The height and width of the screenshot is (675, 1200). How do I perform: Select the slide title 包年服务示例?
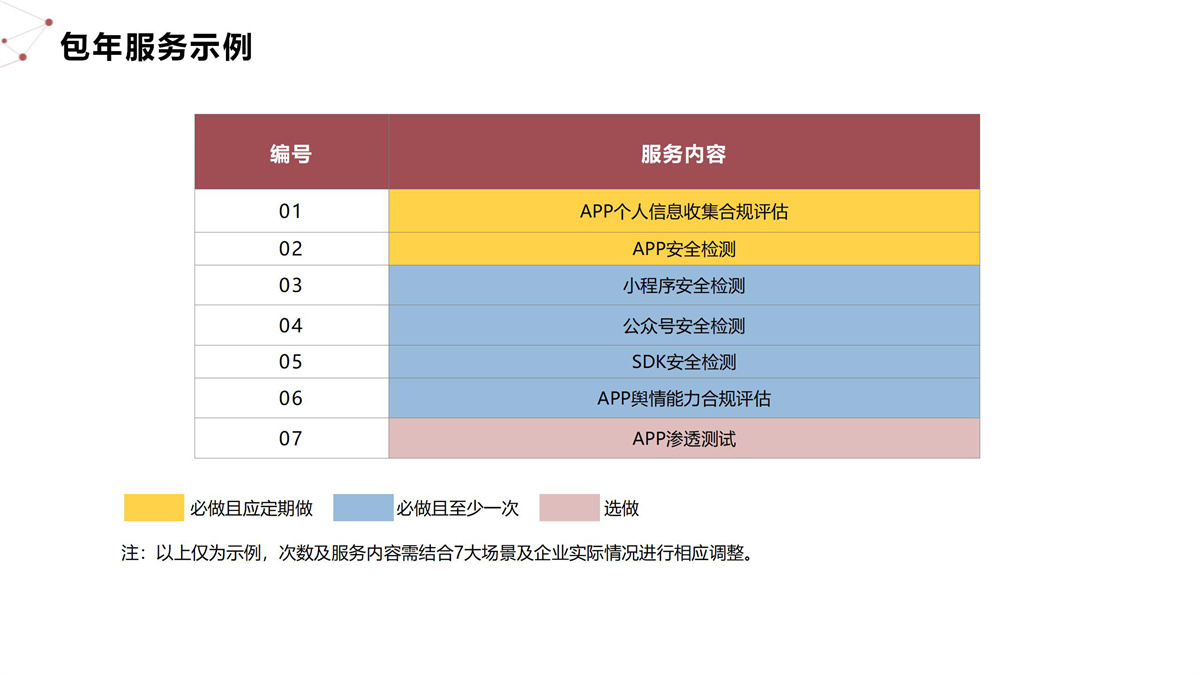pos(156,47)
